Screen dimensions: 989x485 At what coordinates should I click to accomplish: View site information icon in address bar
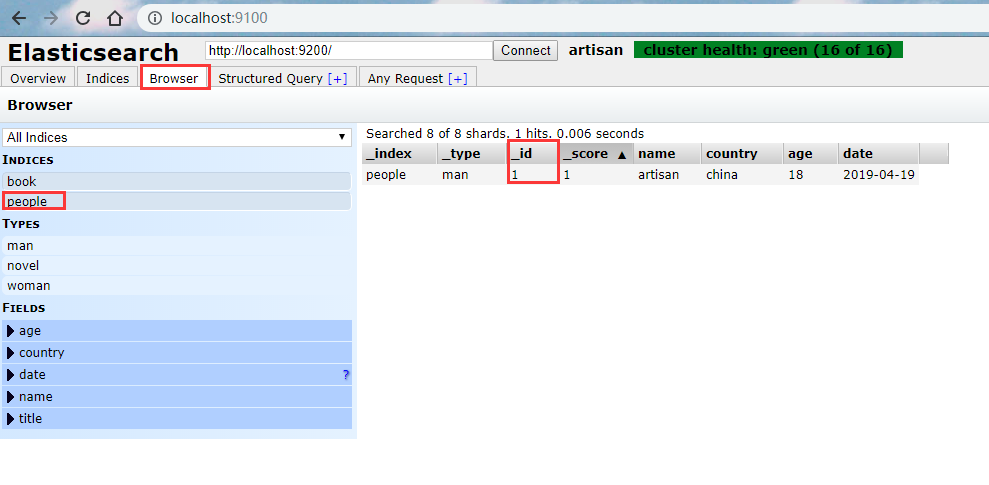point(155,18)
